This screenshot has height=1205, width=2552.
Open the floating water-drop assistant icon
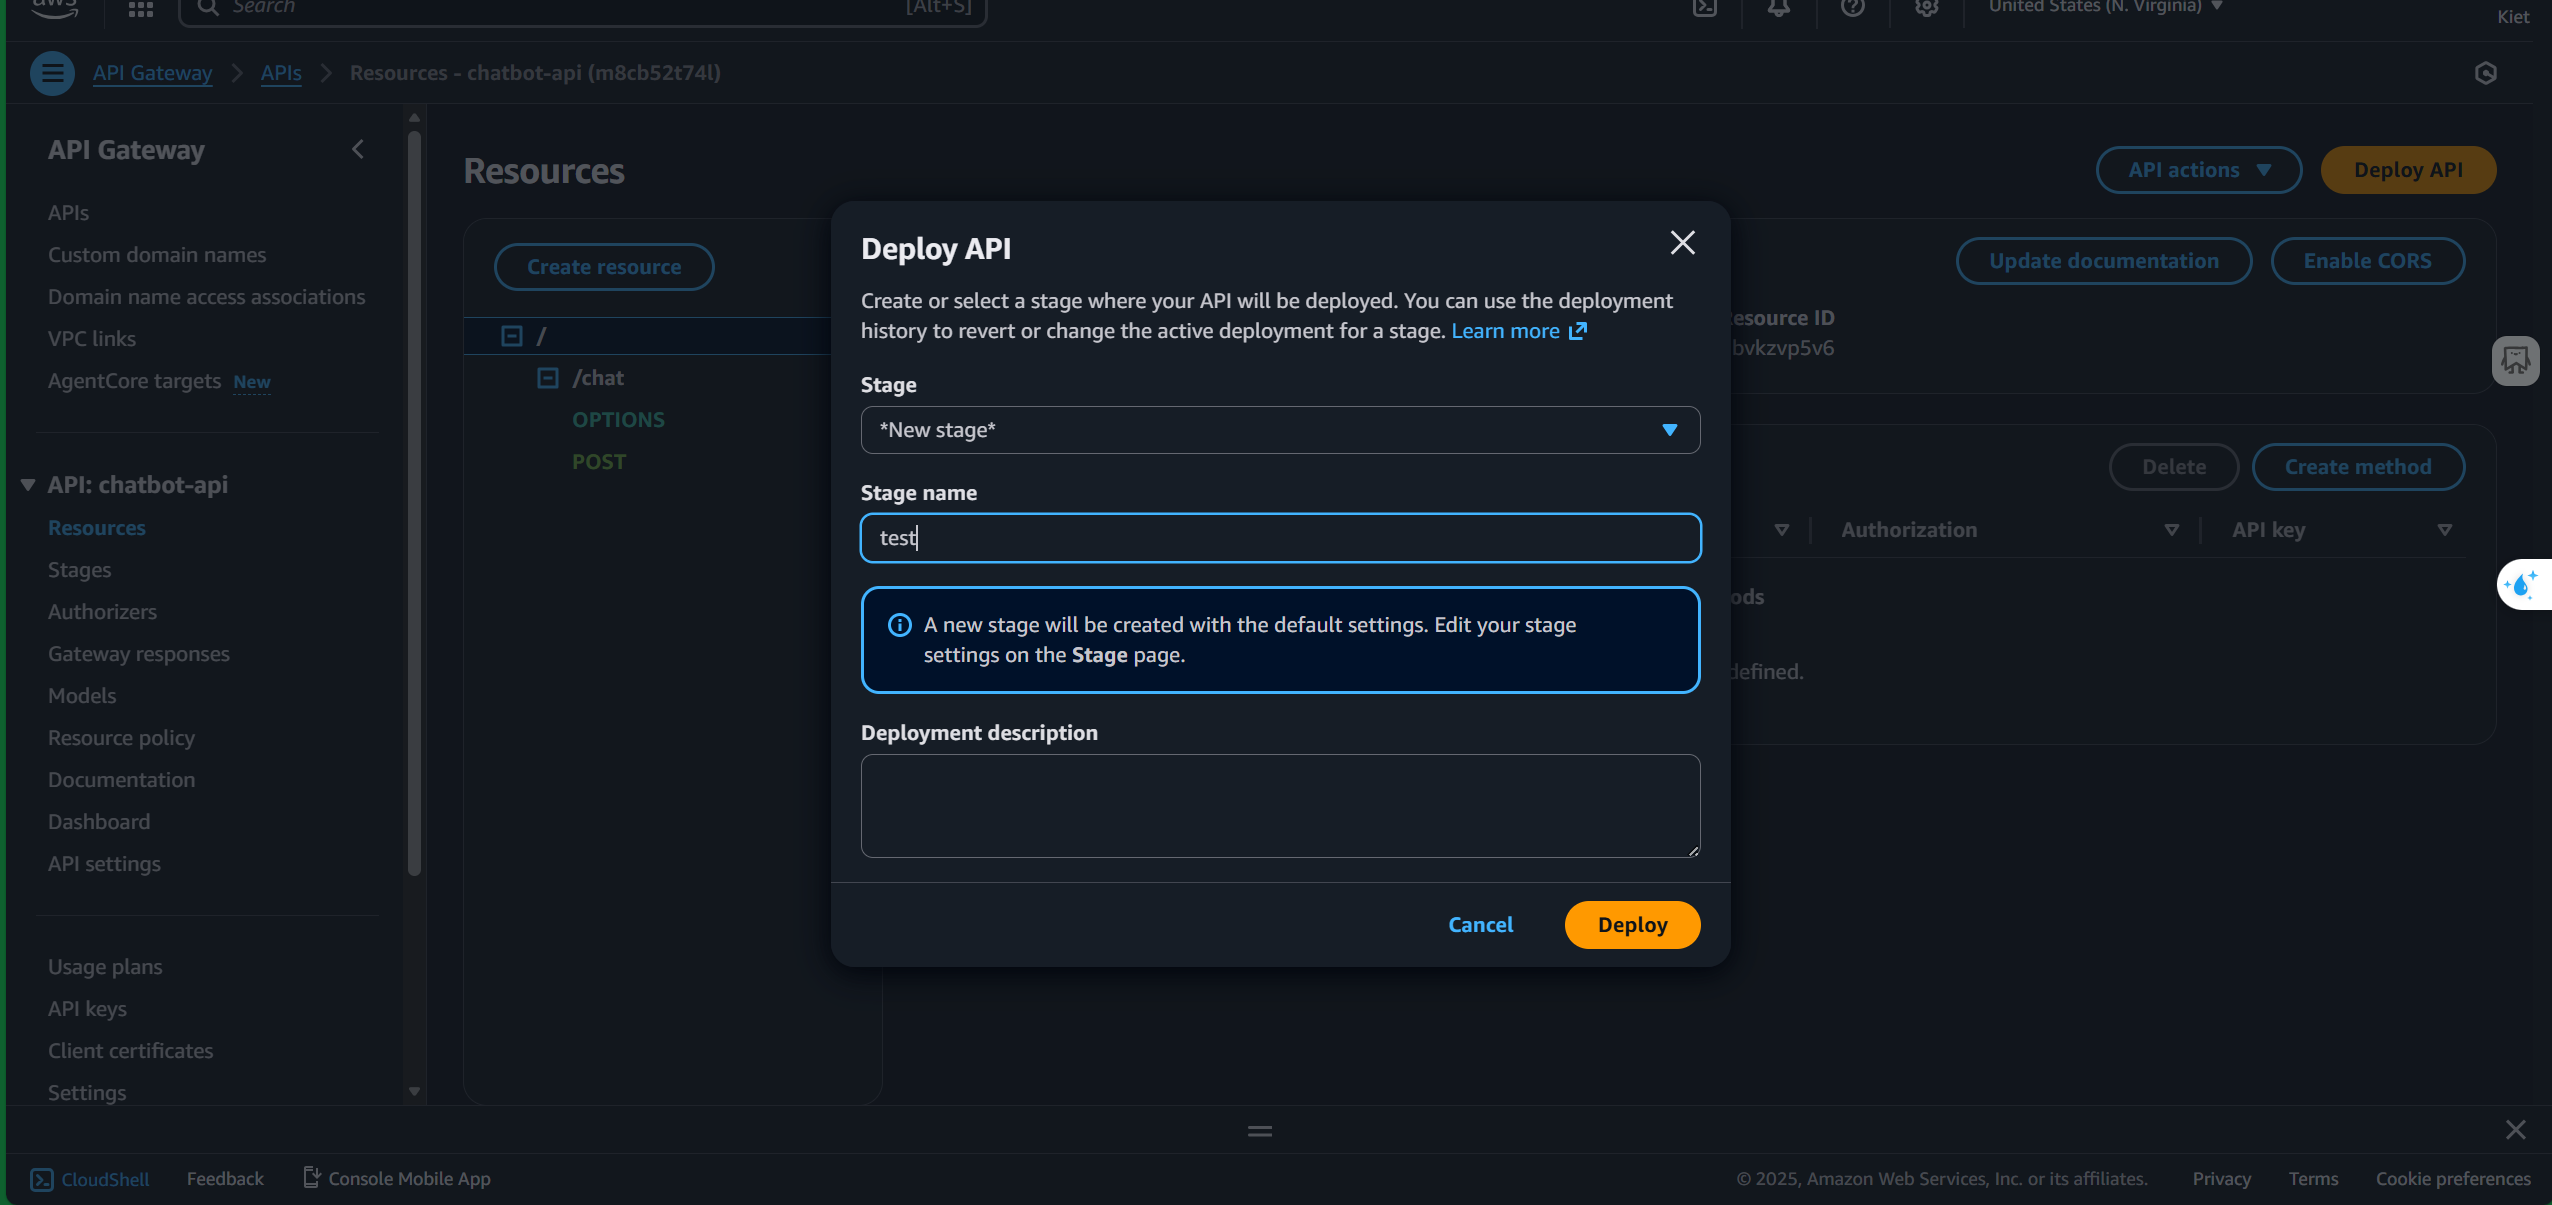[x=2521, y=584]
